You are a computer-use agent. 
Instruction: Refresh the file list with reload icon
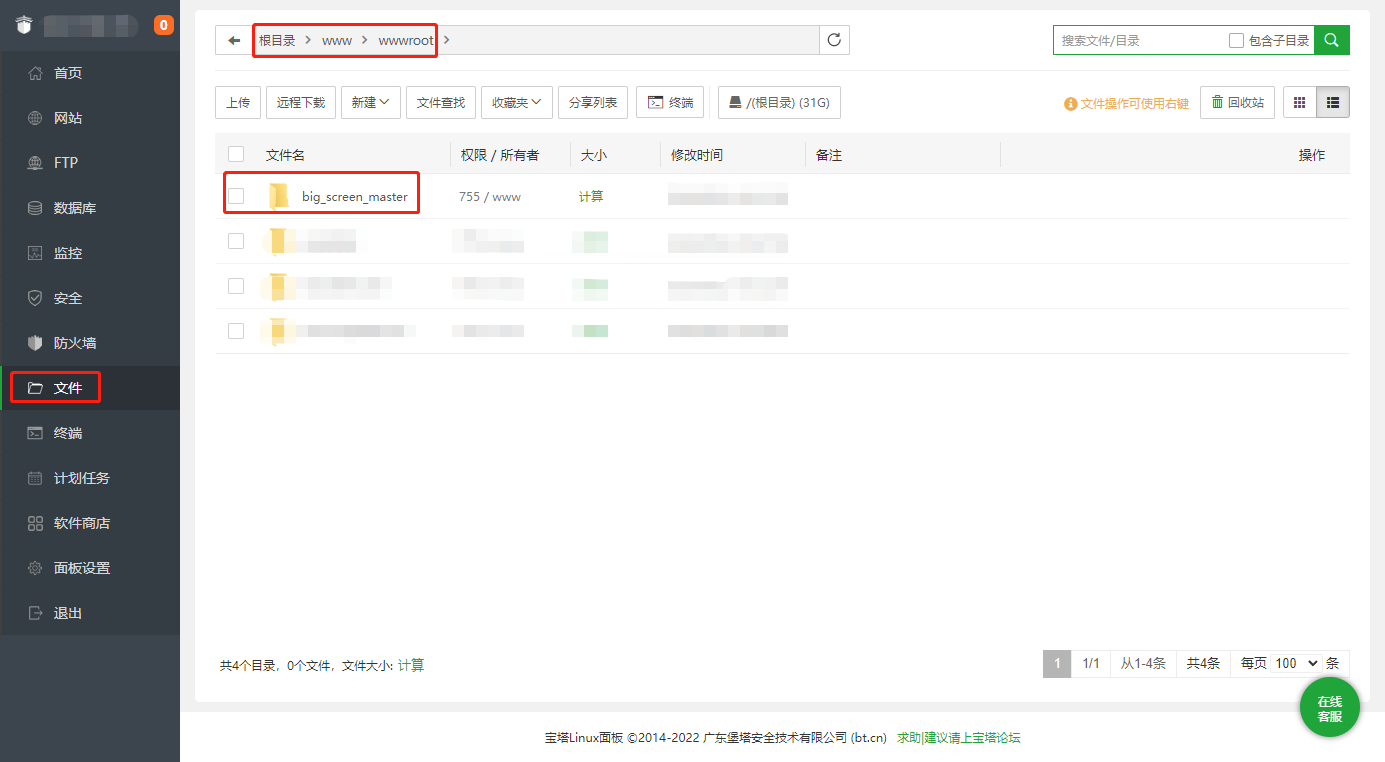click(x=834, y=40)
